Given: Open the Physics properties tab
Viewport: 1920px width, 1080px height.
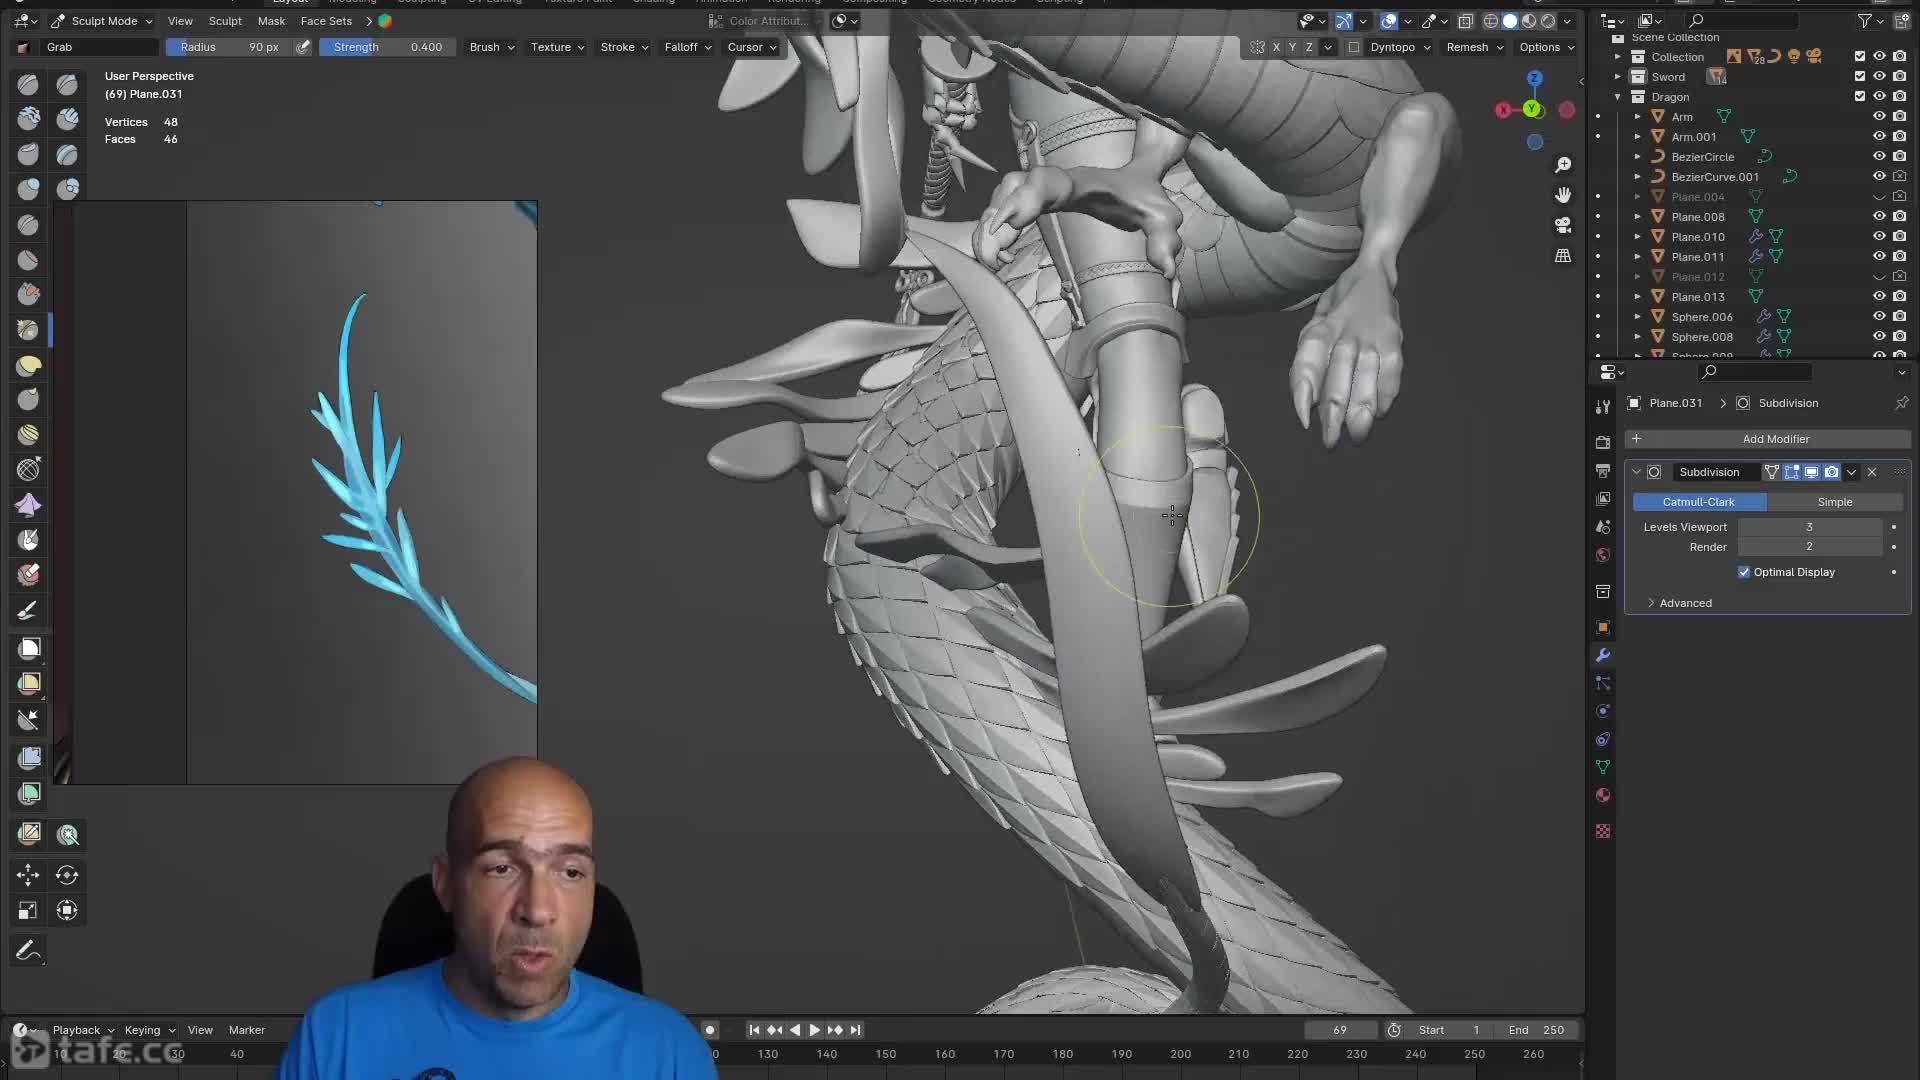Looking at the screenshot, I should [x=1603, y=711].
